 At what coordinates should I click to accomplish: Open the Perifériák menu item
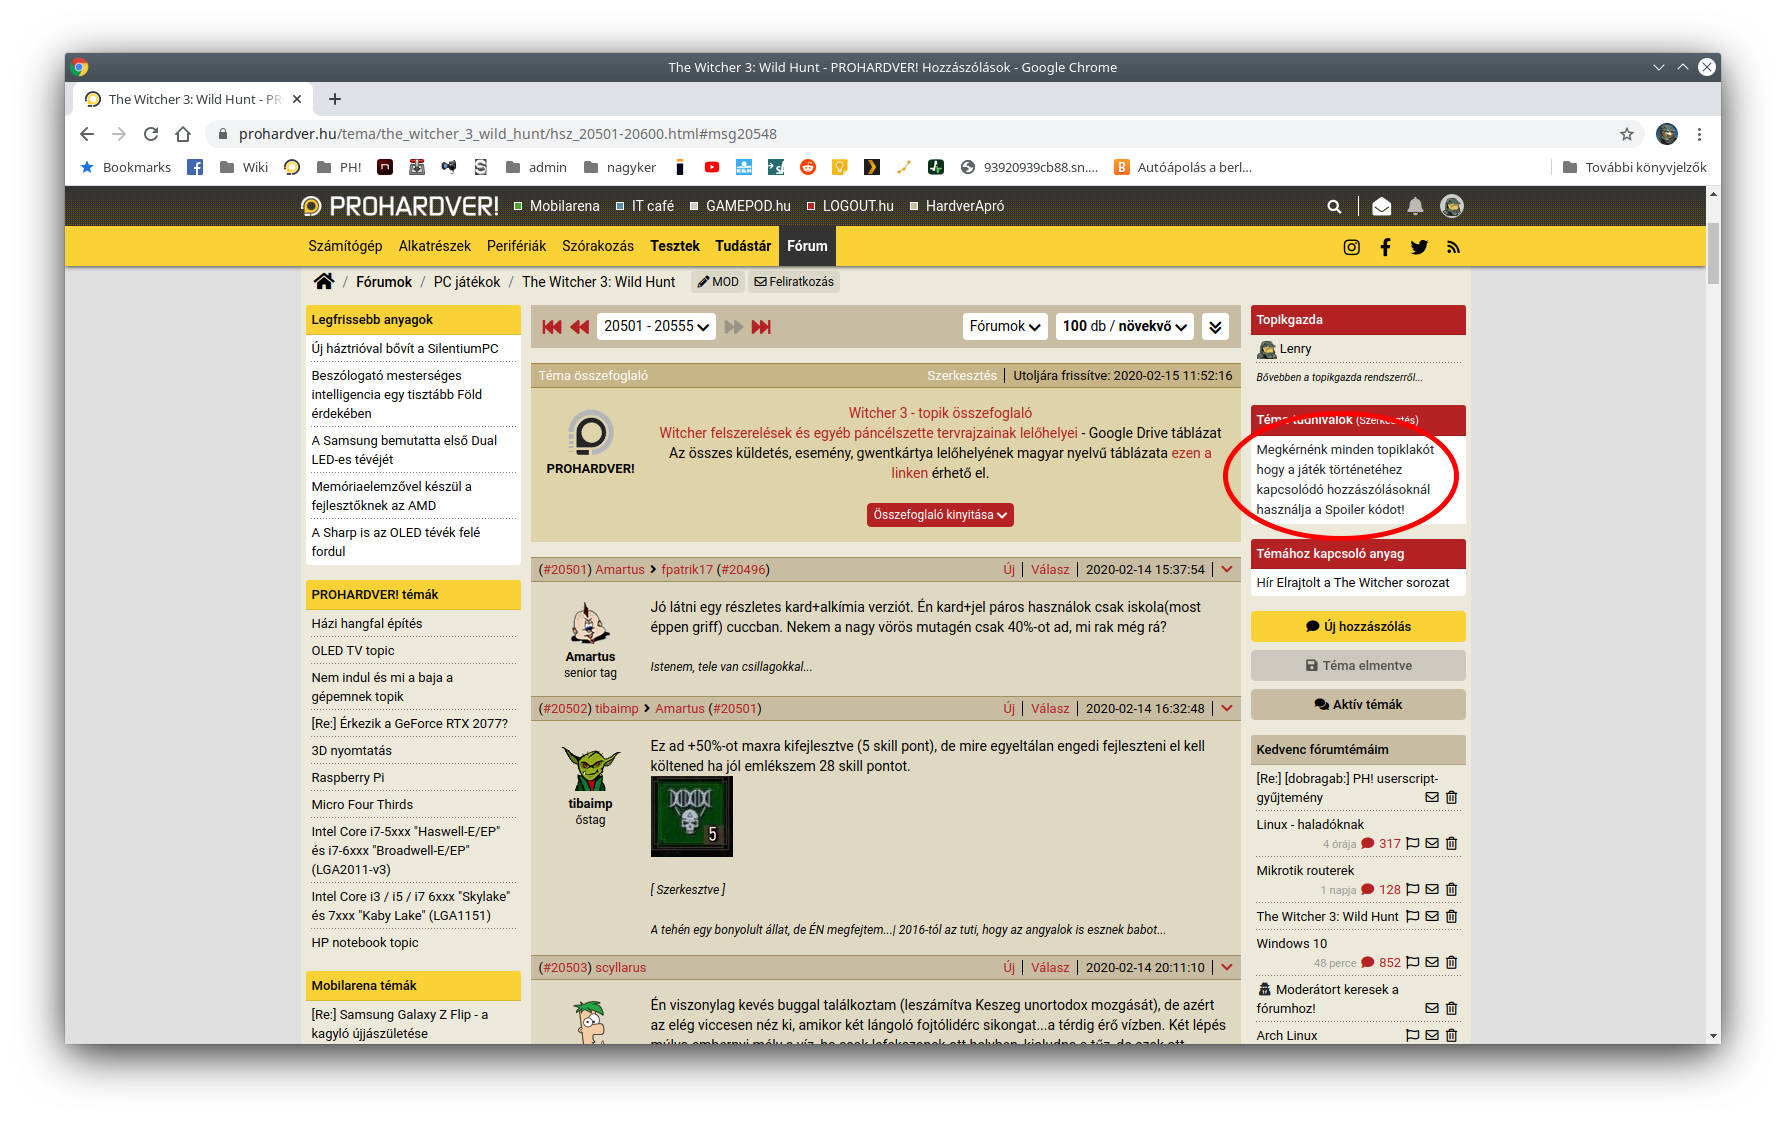(517, 246)
